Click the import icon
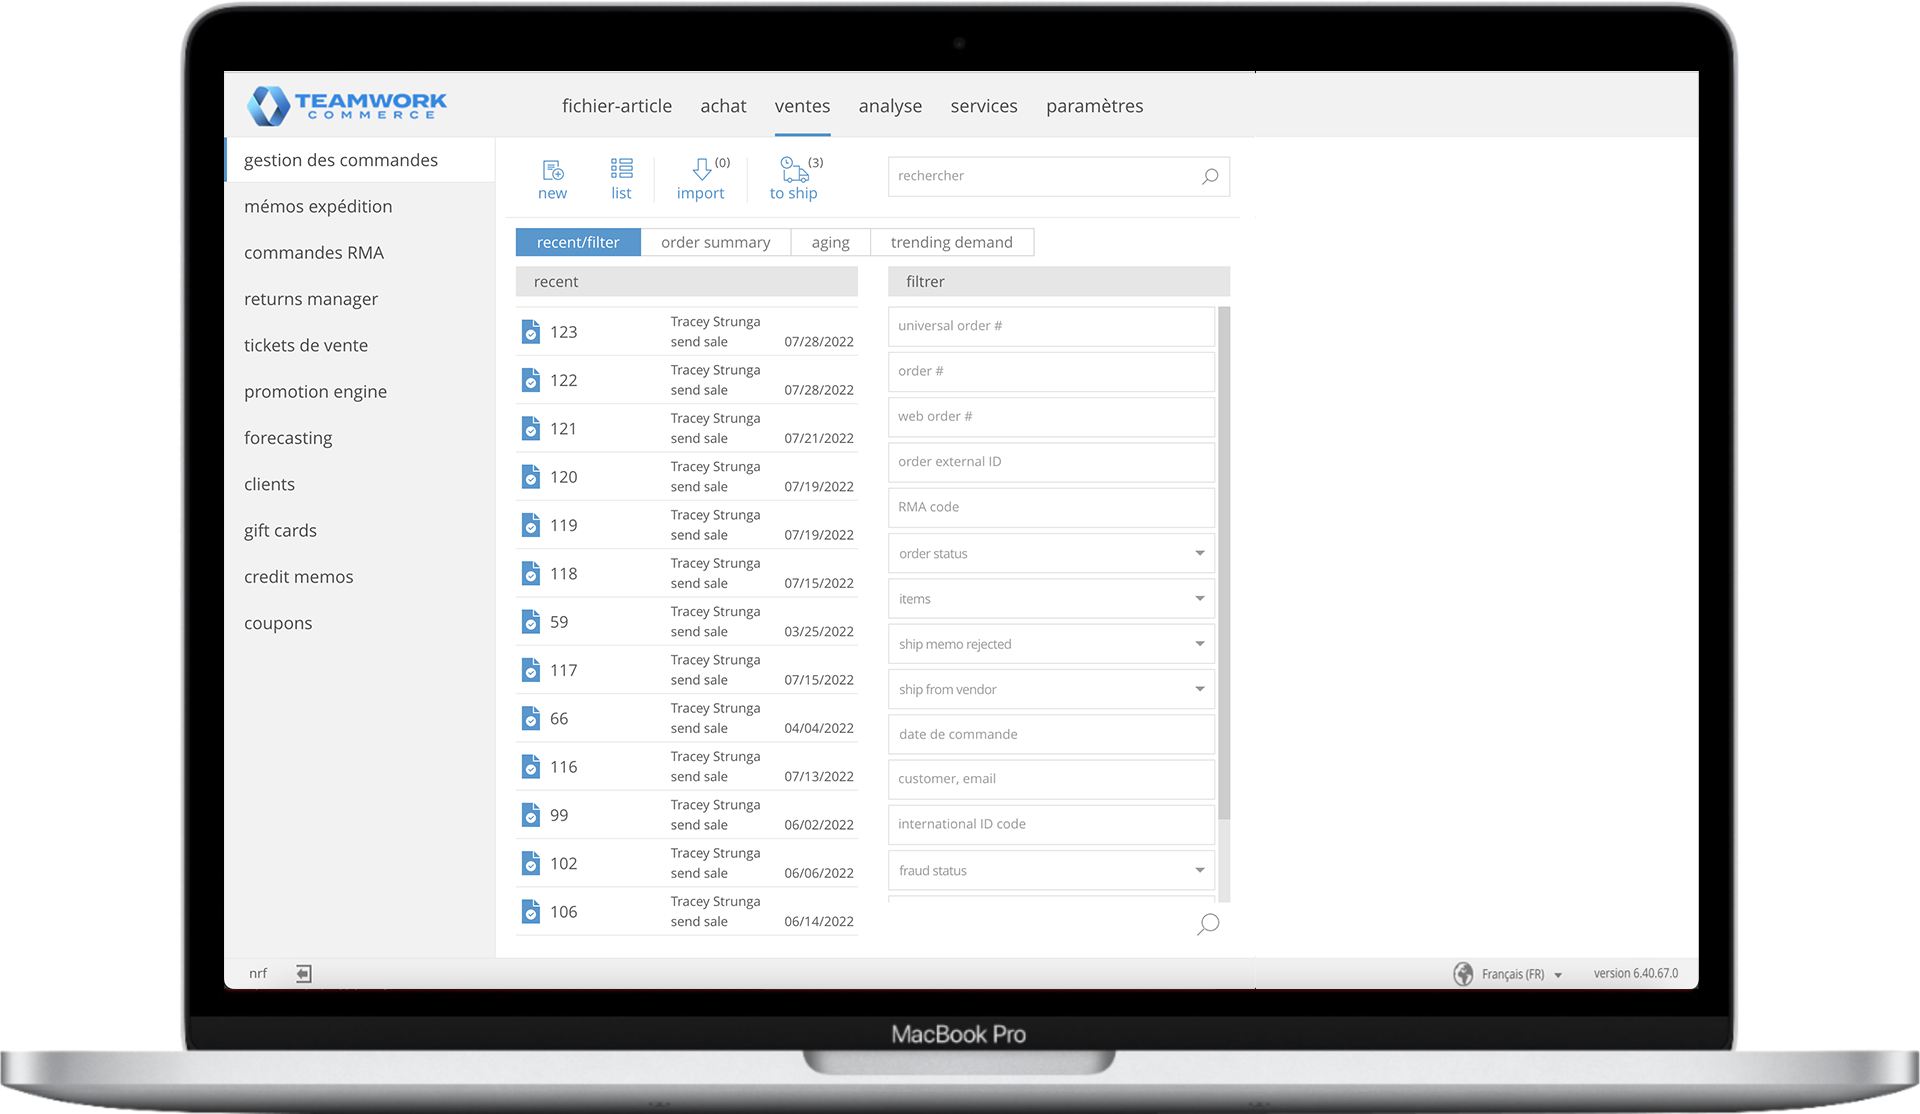This screenshot has height=1114, width=1920. (700, 170)
